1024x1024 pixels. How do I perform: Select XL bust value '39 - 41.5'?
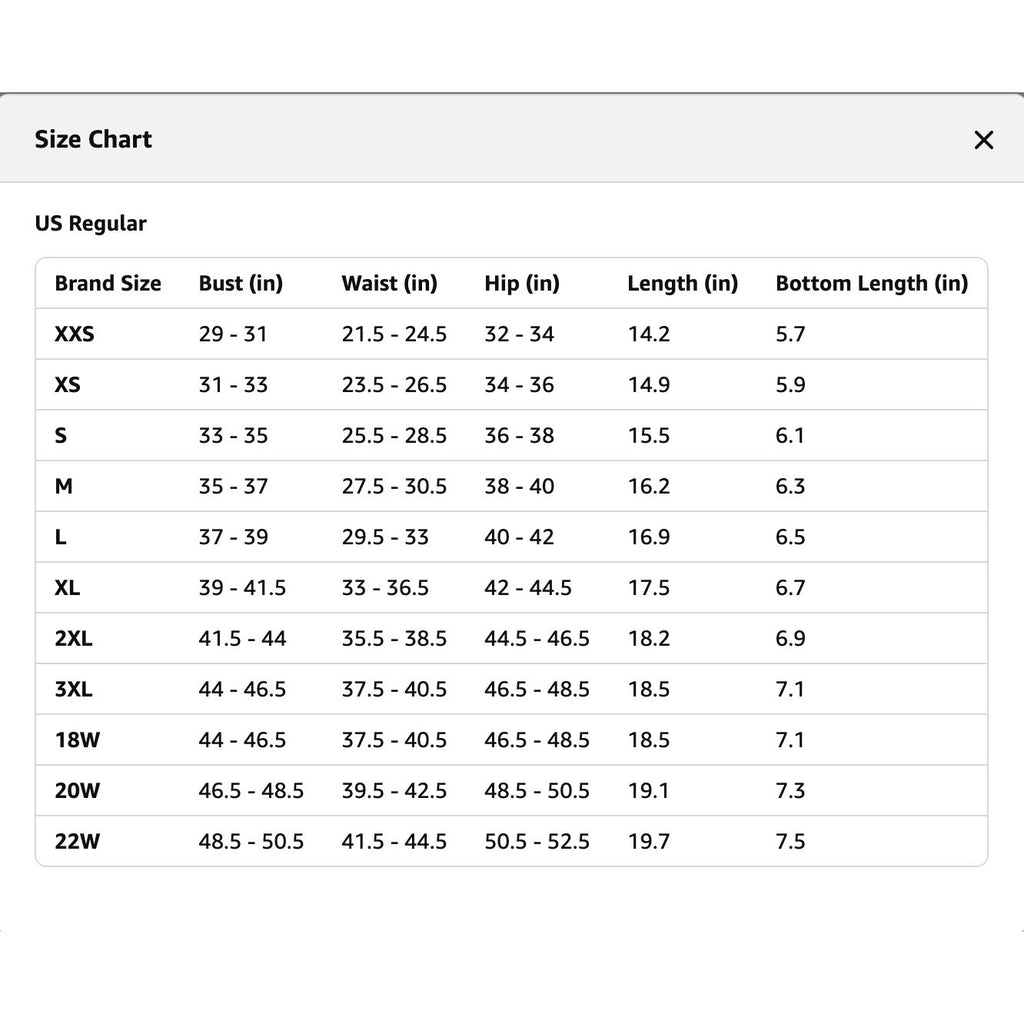click(242, 588)
